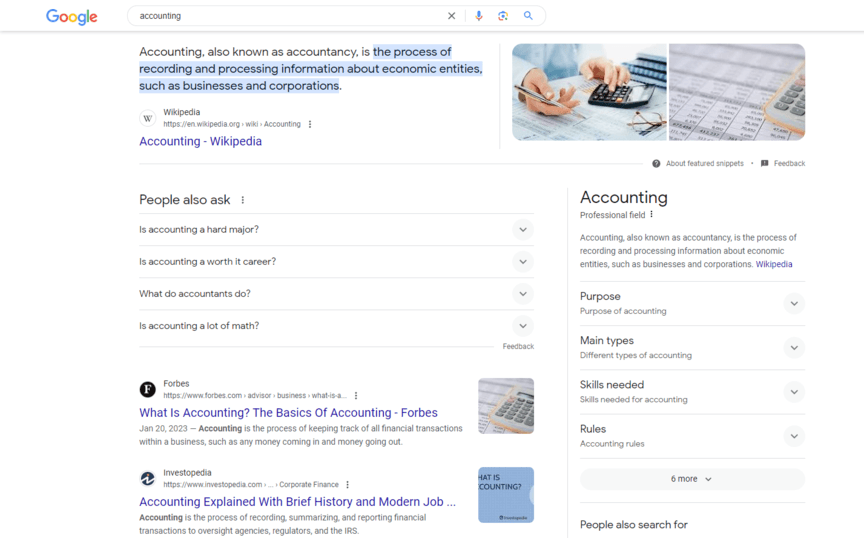Open 'Accounting Explained With Brief History' link
Screen dimensions: 864x538
[298, 502]
